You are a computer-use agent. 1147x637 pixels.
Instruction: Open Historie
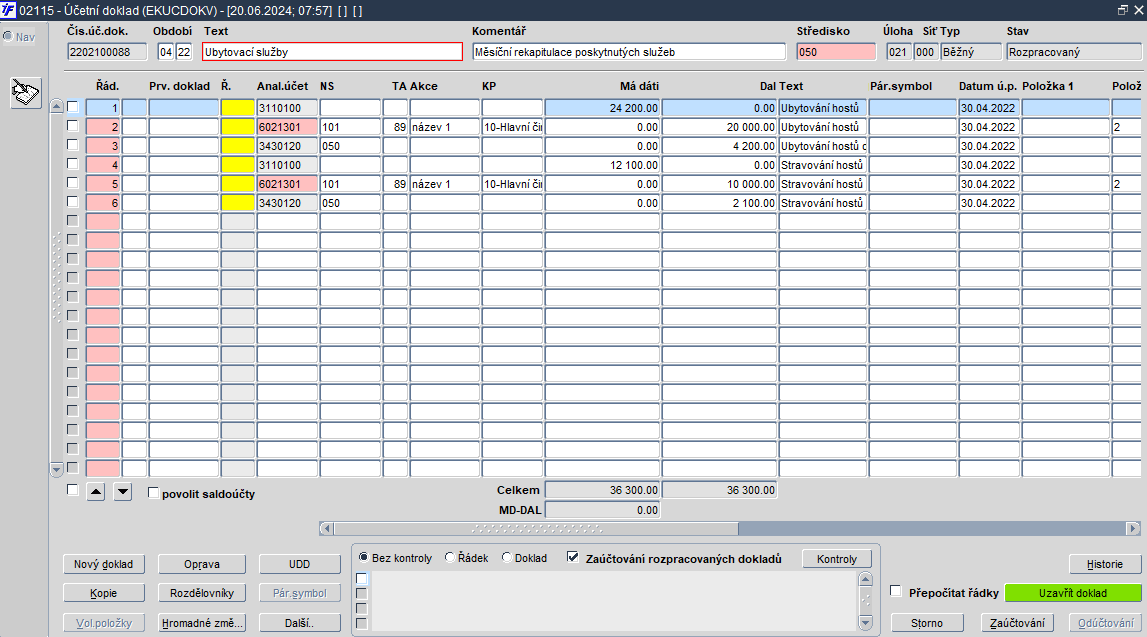[x=1105, y=564]
